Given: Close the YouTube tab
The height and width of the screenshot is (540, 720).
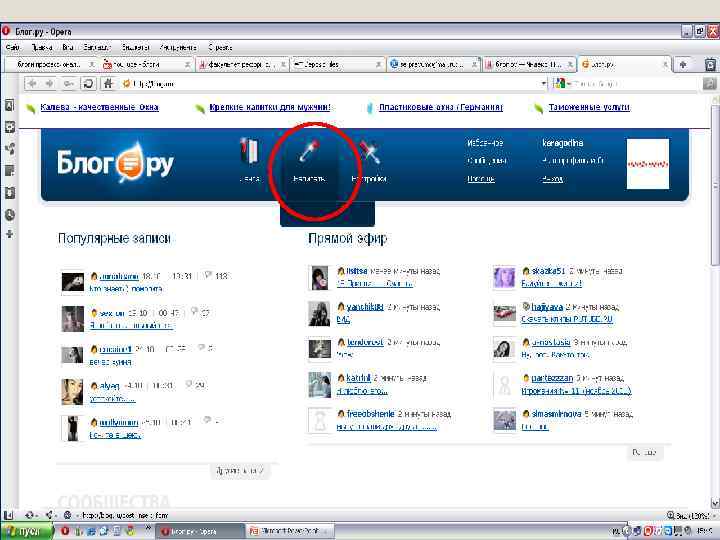Looking at the screenshot, I should [x=187, y=65].
